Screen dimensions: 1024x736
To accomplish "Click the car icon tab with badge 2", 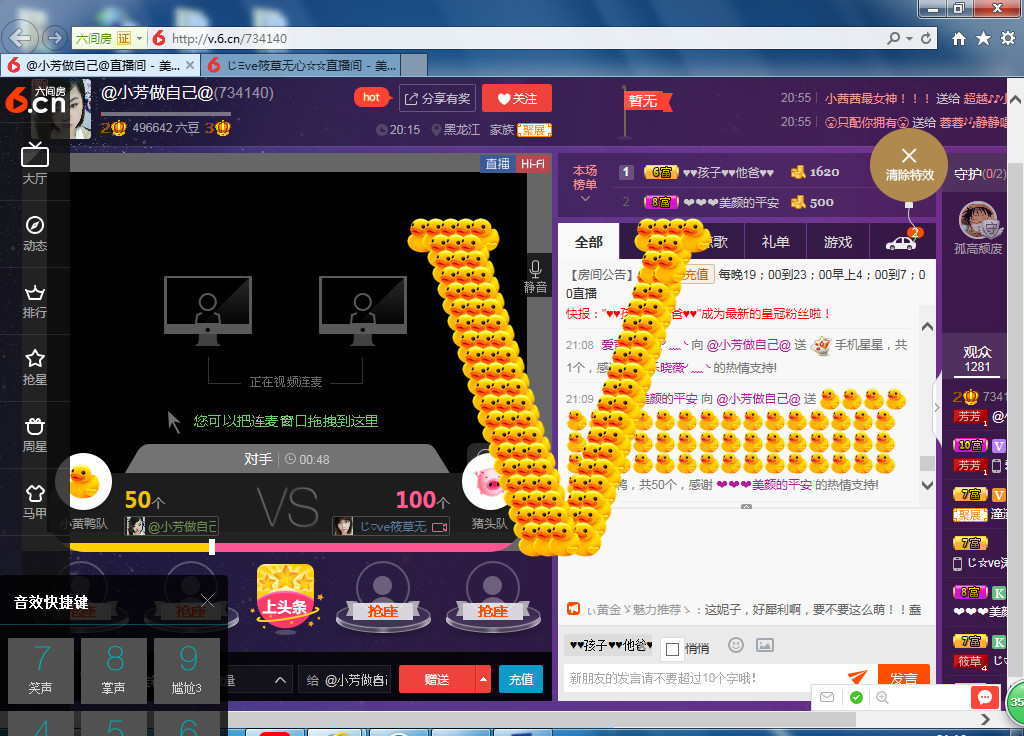I will tap(901, 242).
